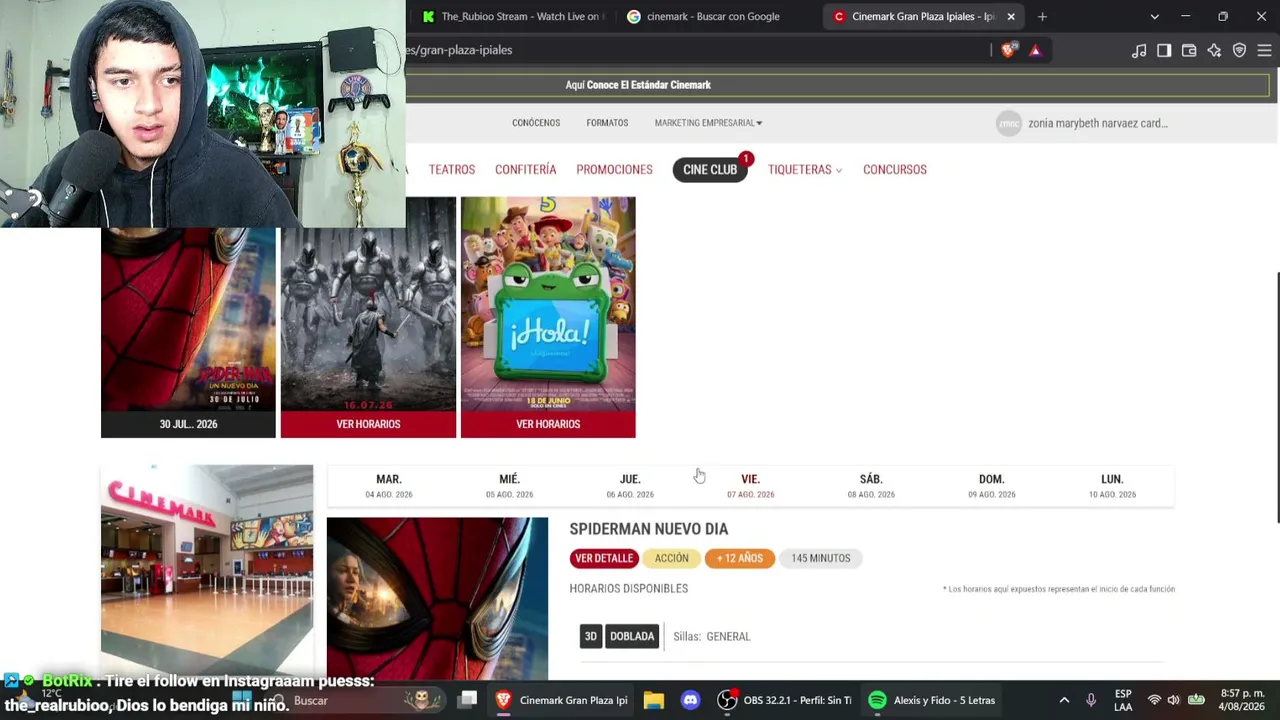Open Aquí Conoce El Estándar Cinemark banner
Viewport: 1280px width, 720px height.
pos(638,85)
